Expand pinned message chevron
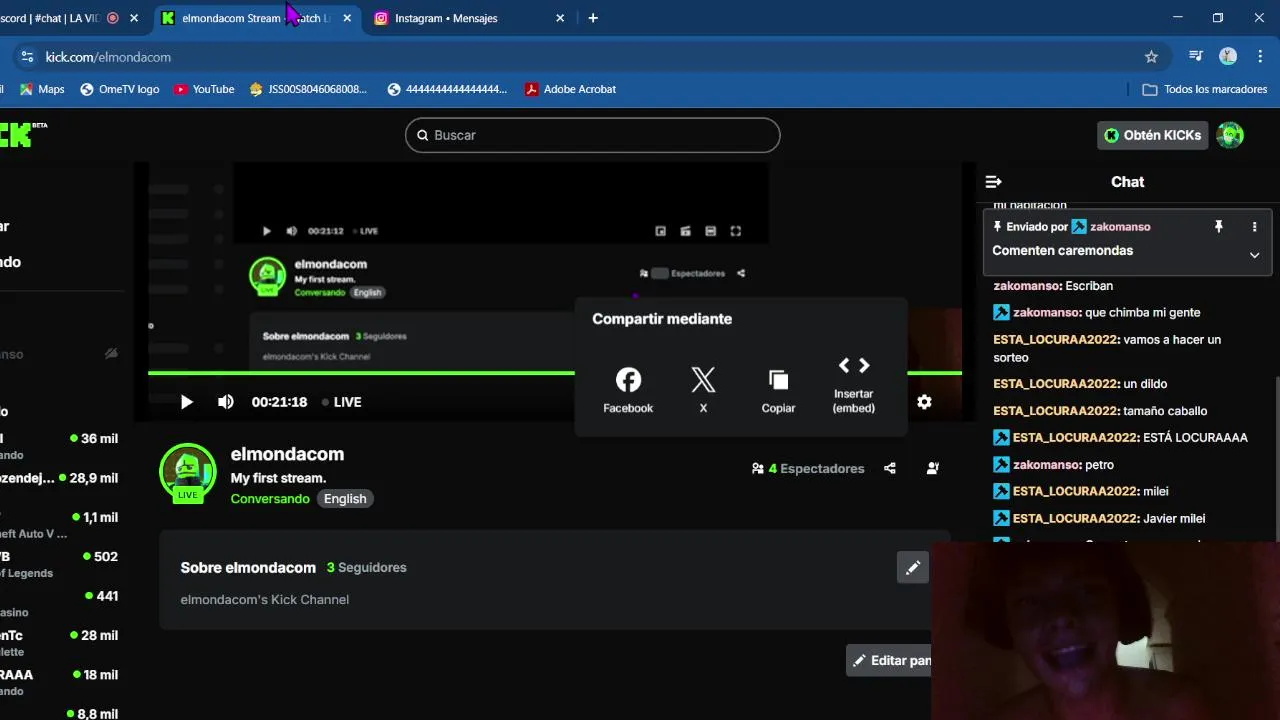Screen dimensions: 1280x720 point(1254,255)
